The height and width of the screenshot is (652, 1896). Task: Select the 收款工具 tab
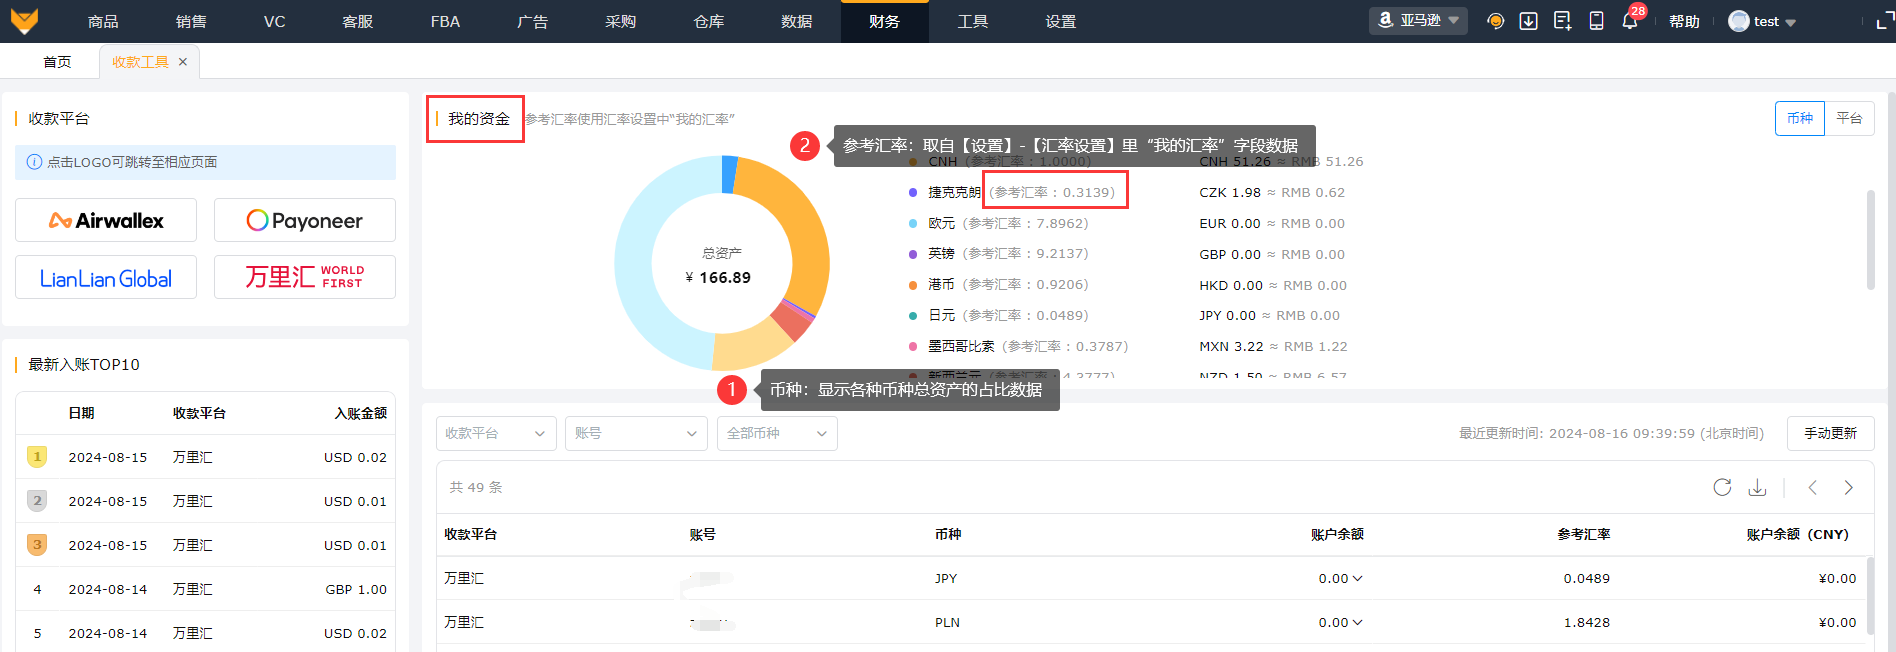[140, 62]
